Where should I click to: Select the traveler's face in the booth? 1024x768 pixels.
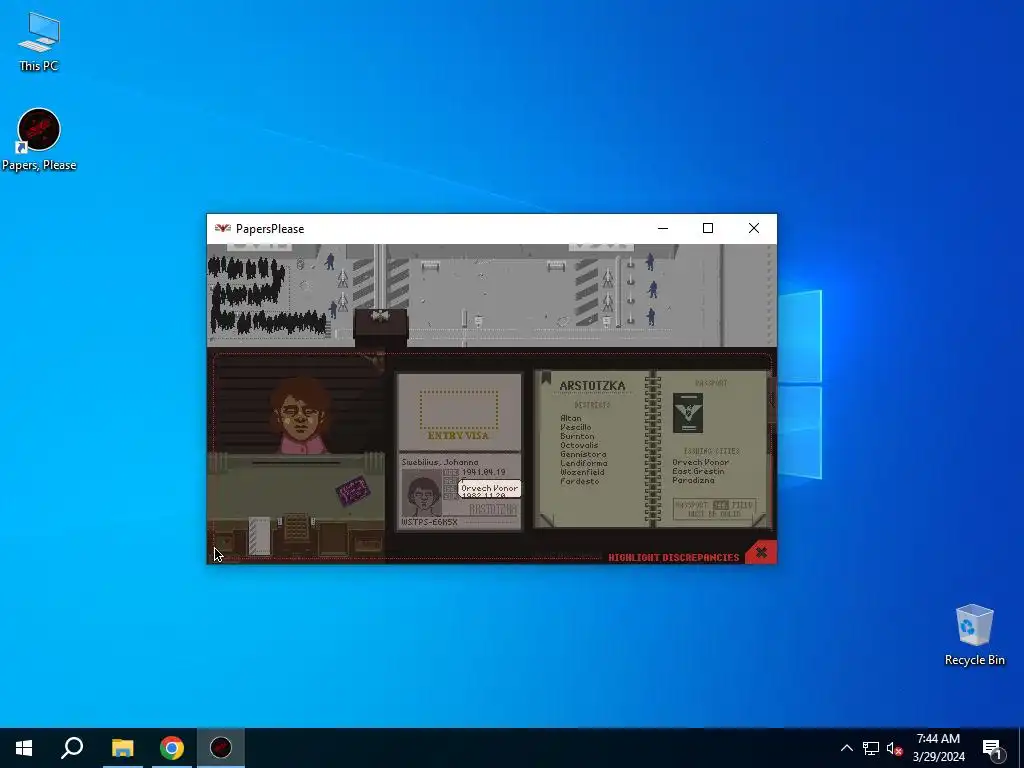click(x=300, y=413)
